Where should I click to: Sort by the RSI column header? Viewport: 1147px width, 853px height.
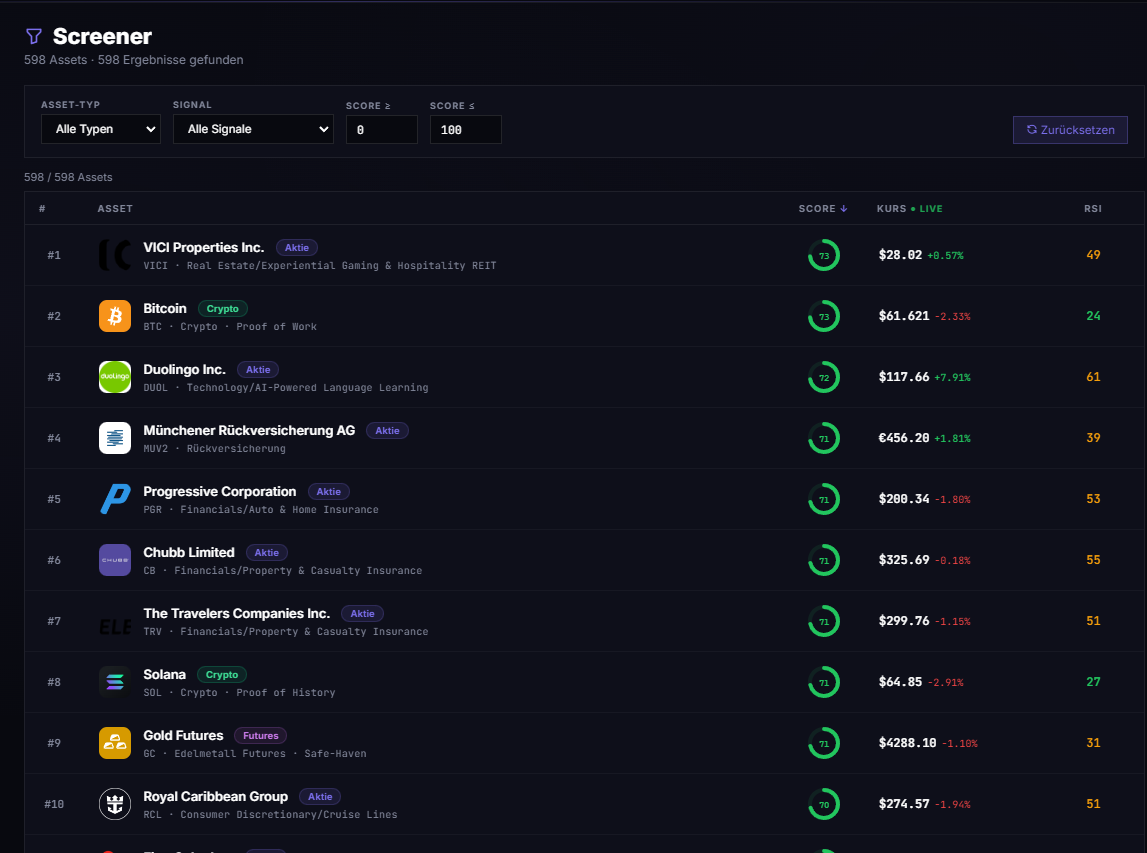click(x=1093, y=208)
